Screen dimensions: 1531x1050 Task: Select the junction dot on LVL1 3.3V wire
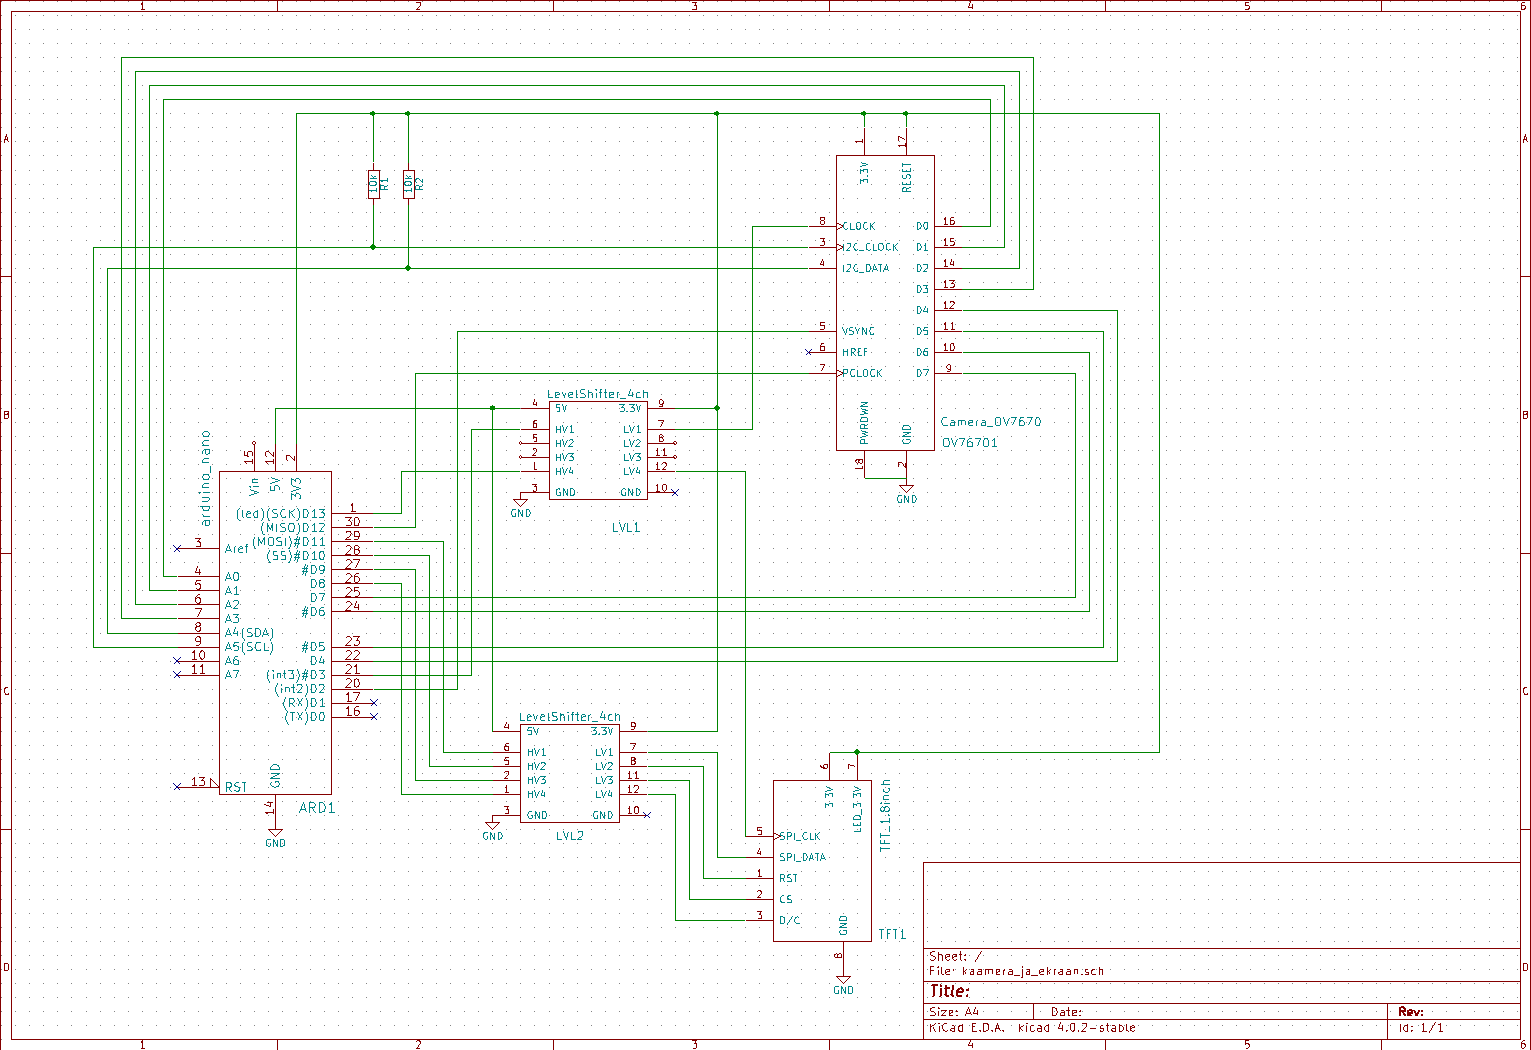point(717,408)
